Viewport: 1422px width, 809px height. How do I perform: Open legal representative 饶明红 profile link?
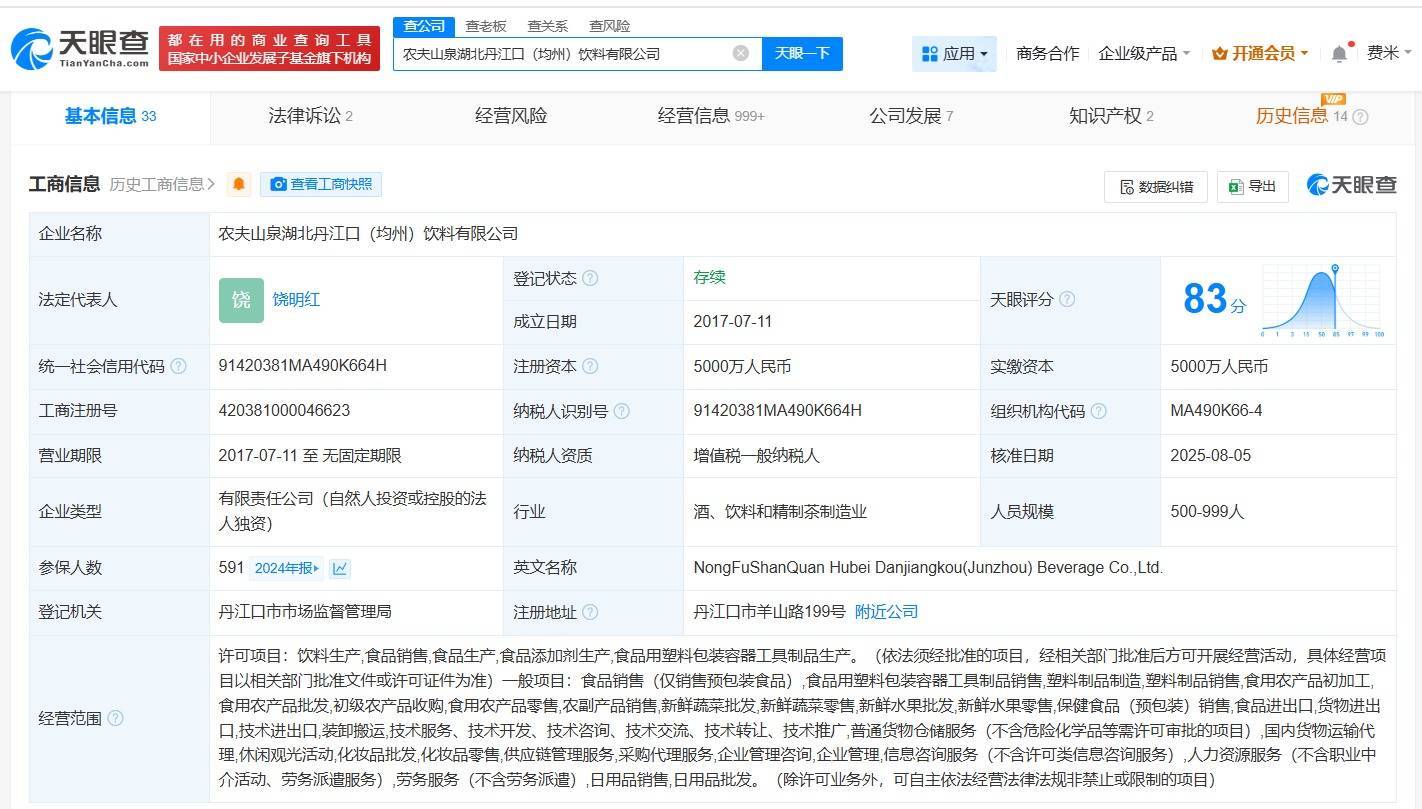click(296, 300)
